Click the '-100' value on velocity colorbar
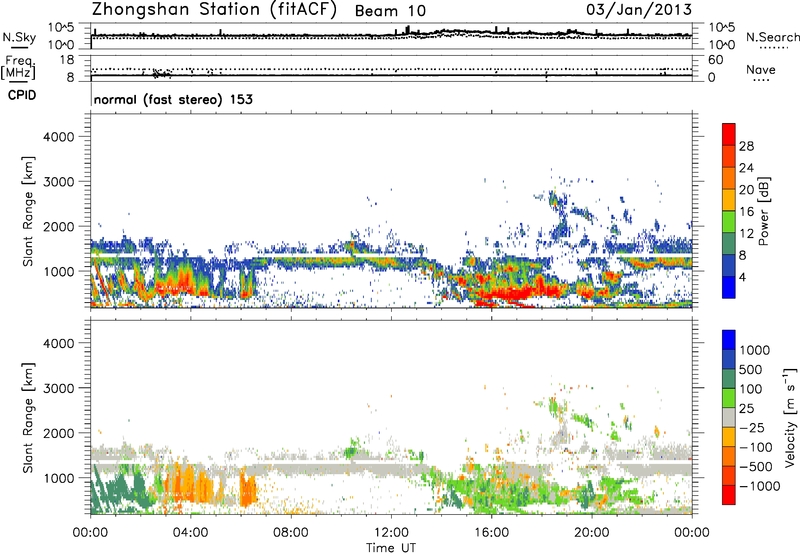 tap(756, 447)
